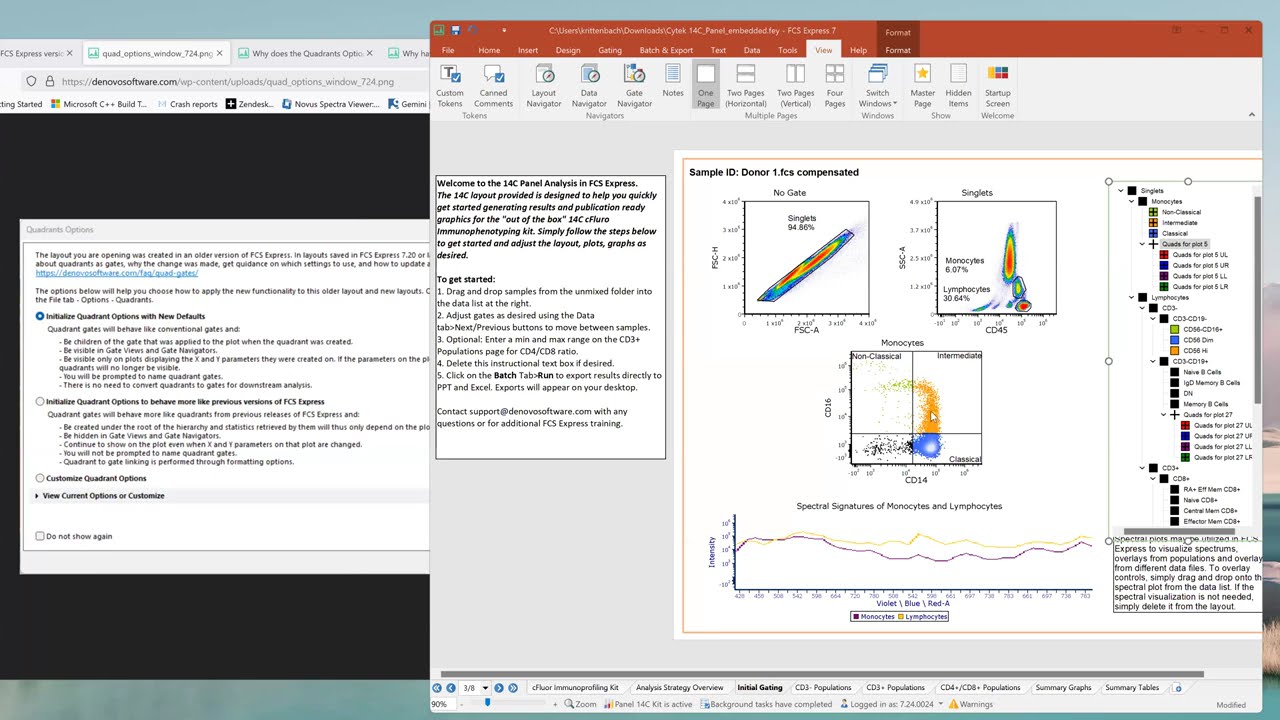Open the Gate Navigator
Screen dimensions: 1280x720
click(634, 85)
